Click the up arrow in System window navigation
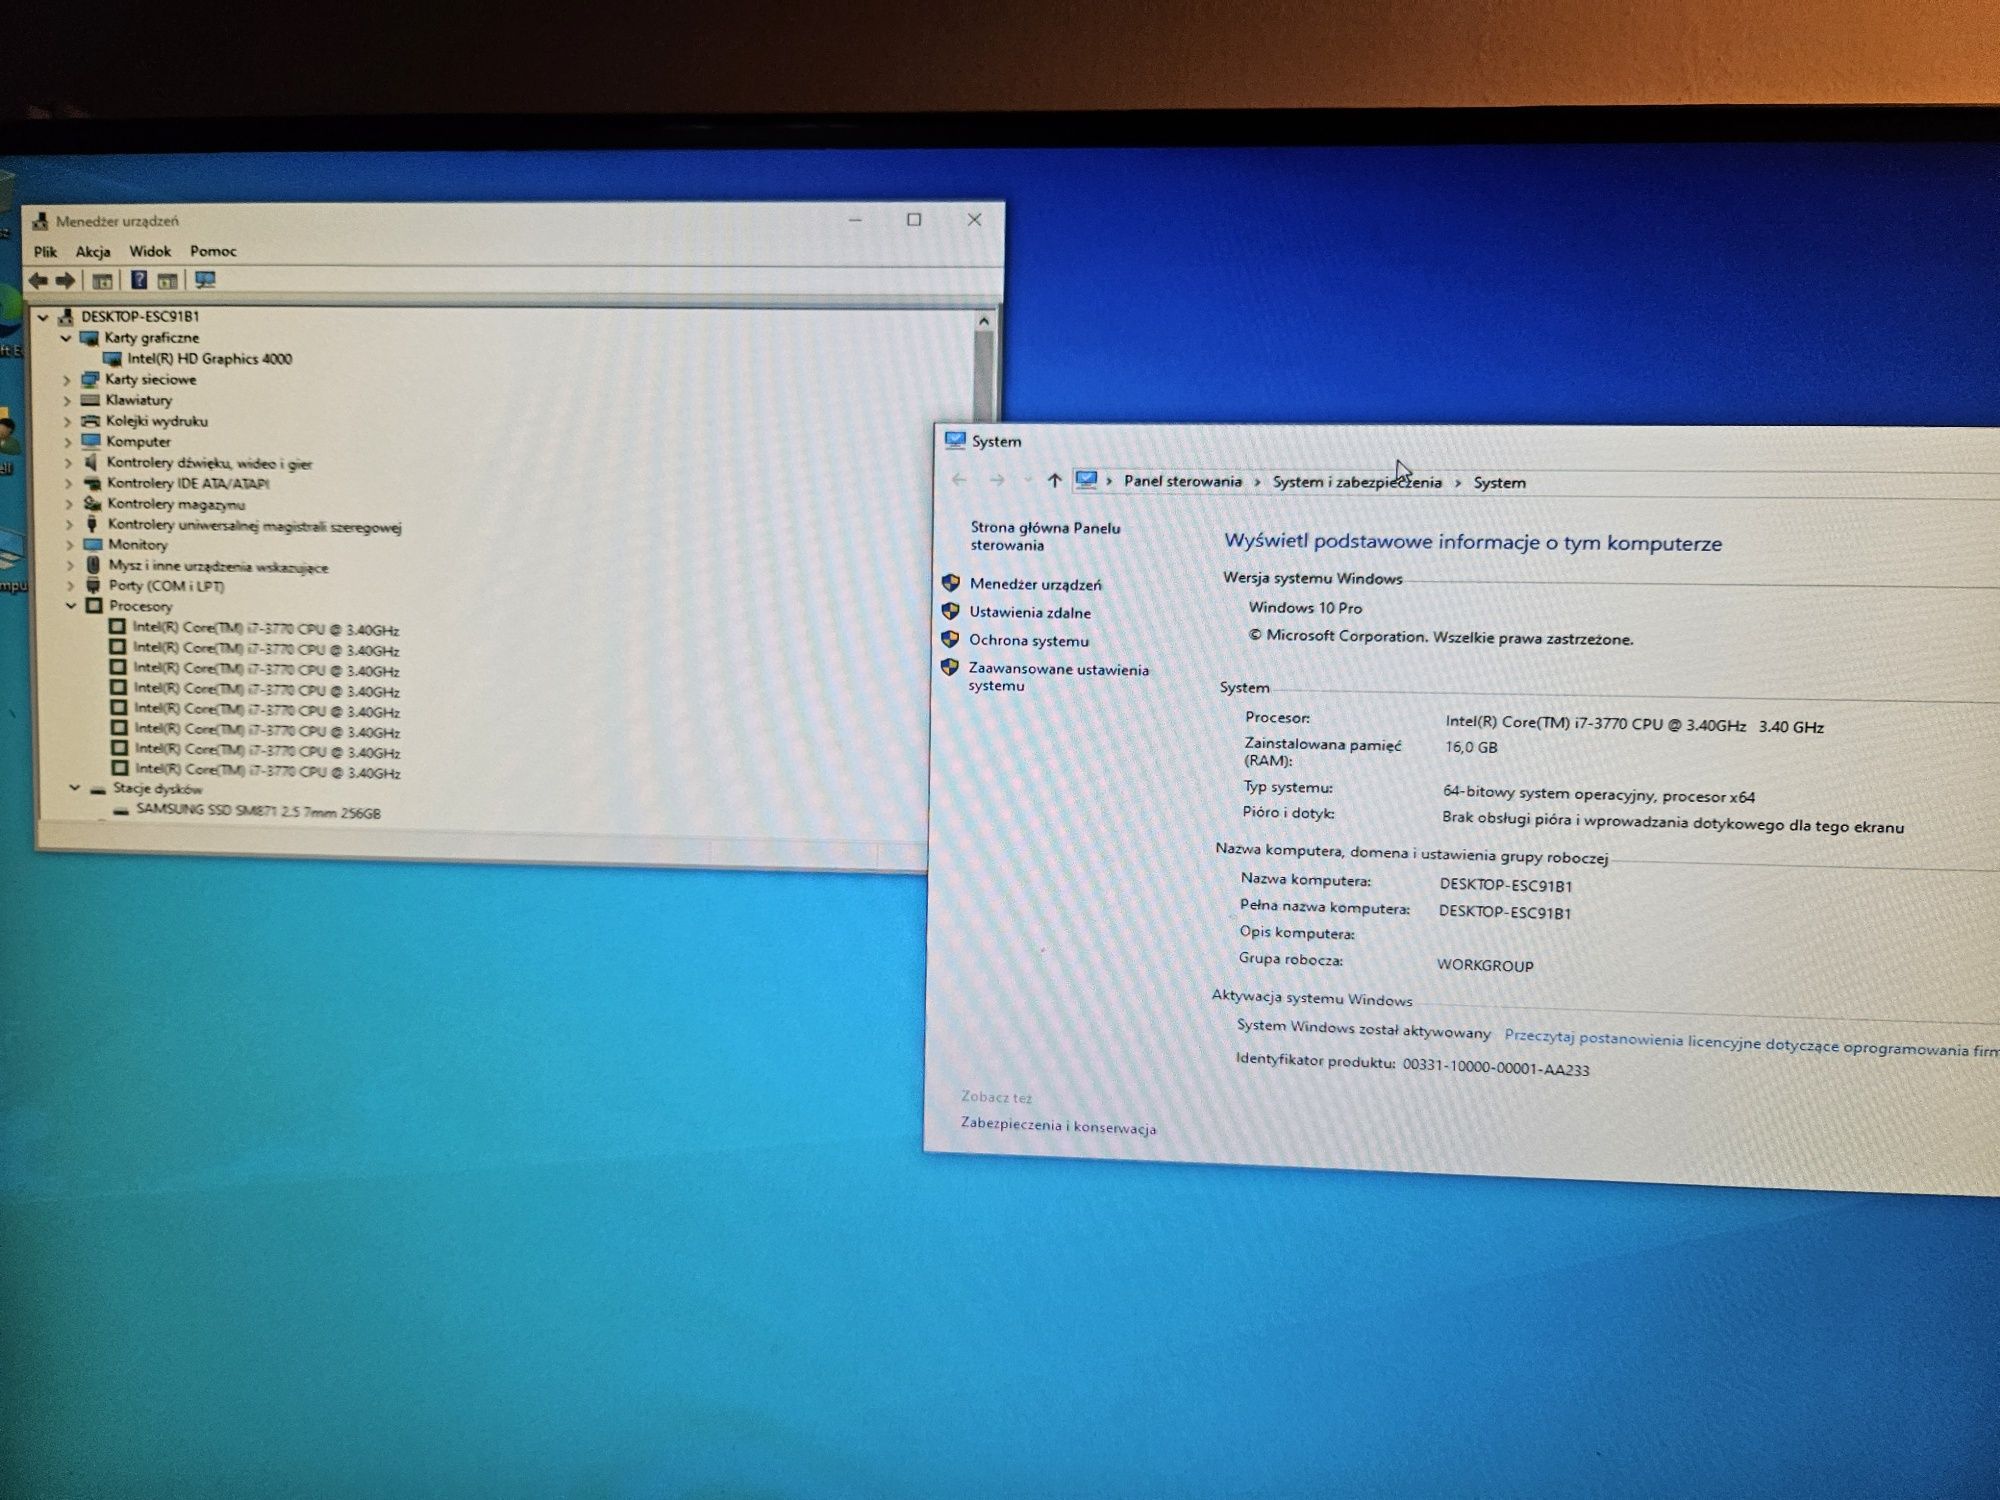 point(1054,481)
